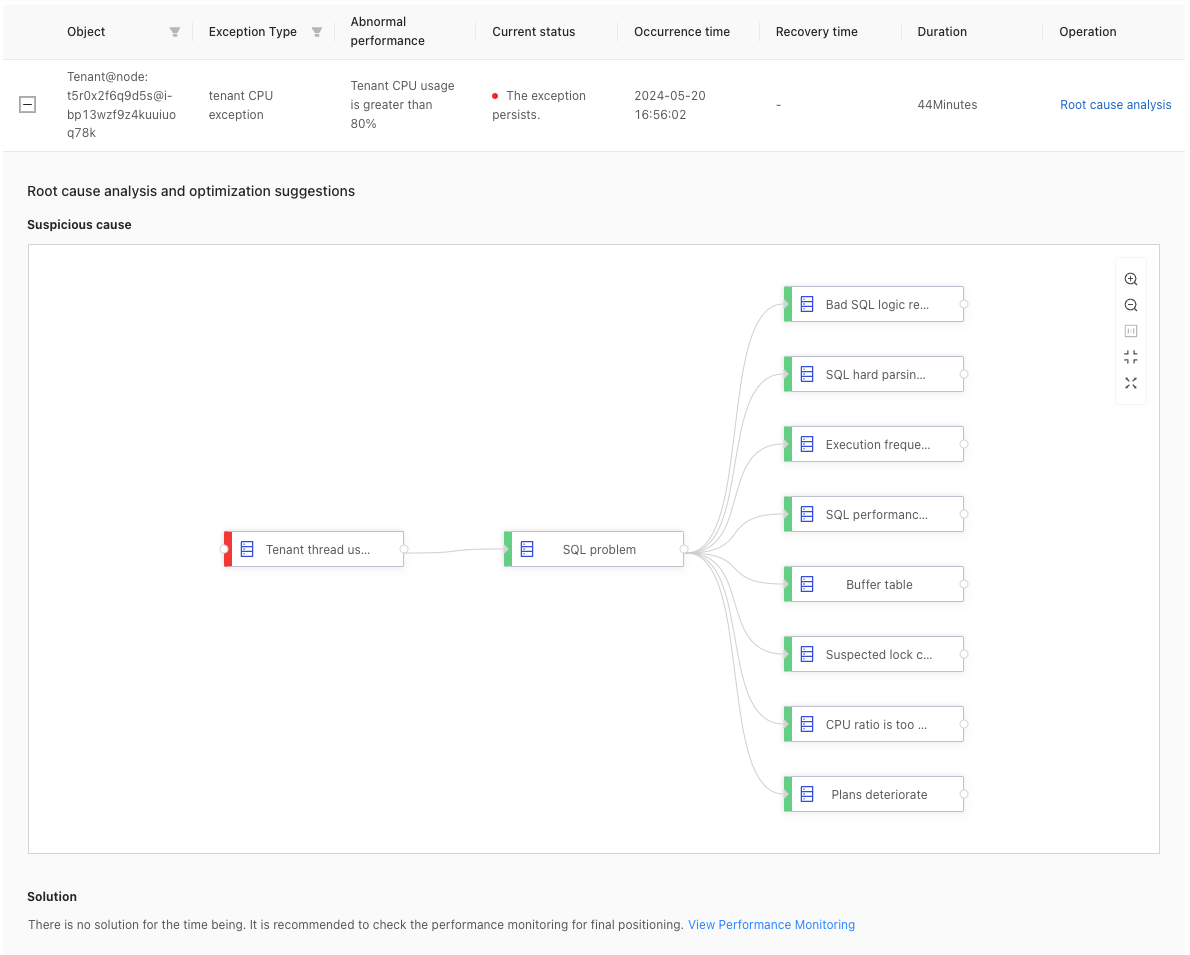Open the Exception Type column filter icon

tap(316, 32)
